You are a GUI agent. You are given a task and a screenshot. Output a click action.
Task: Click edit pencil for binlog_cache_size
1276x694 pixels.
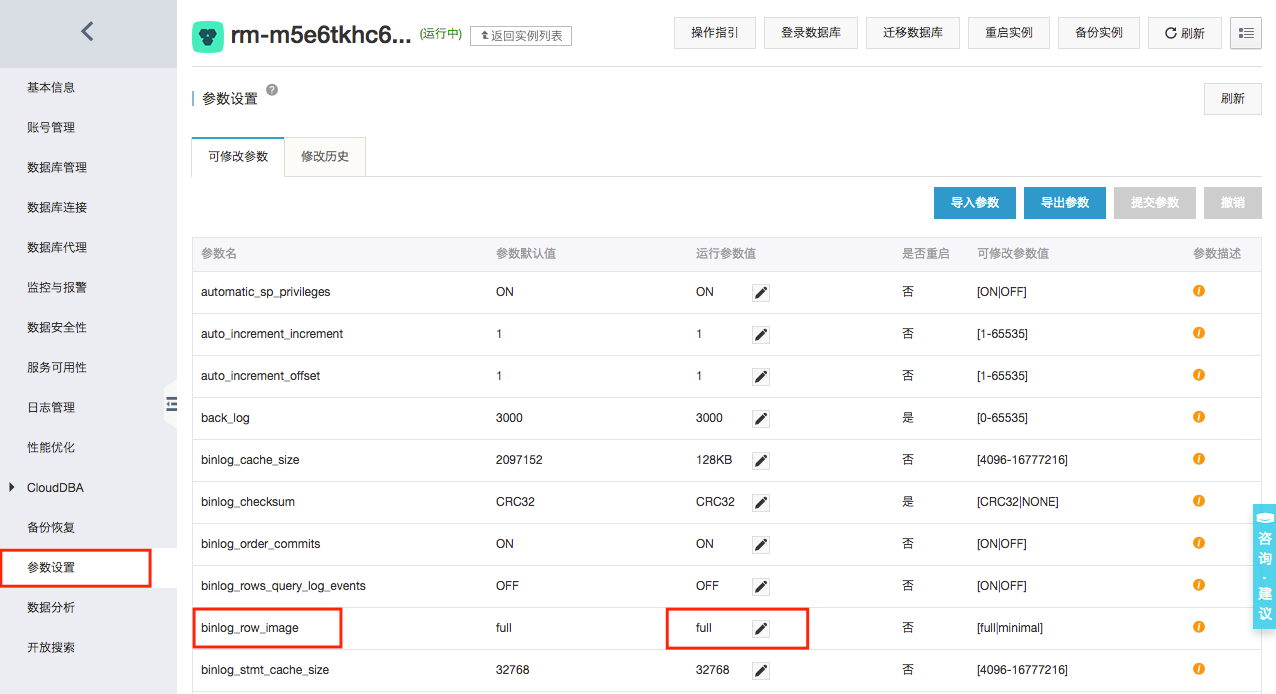pyautogui.click(x=761, y=460)
